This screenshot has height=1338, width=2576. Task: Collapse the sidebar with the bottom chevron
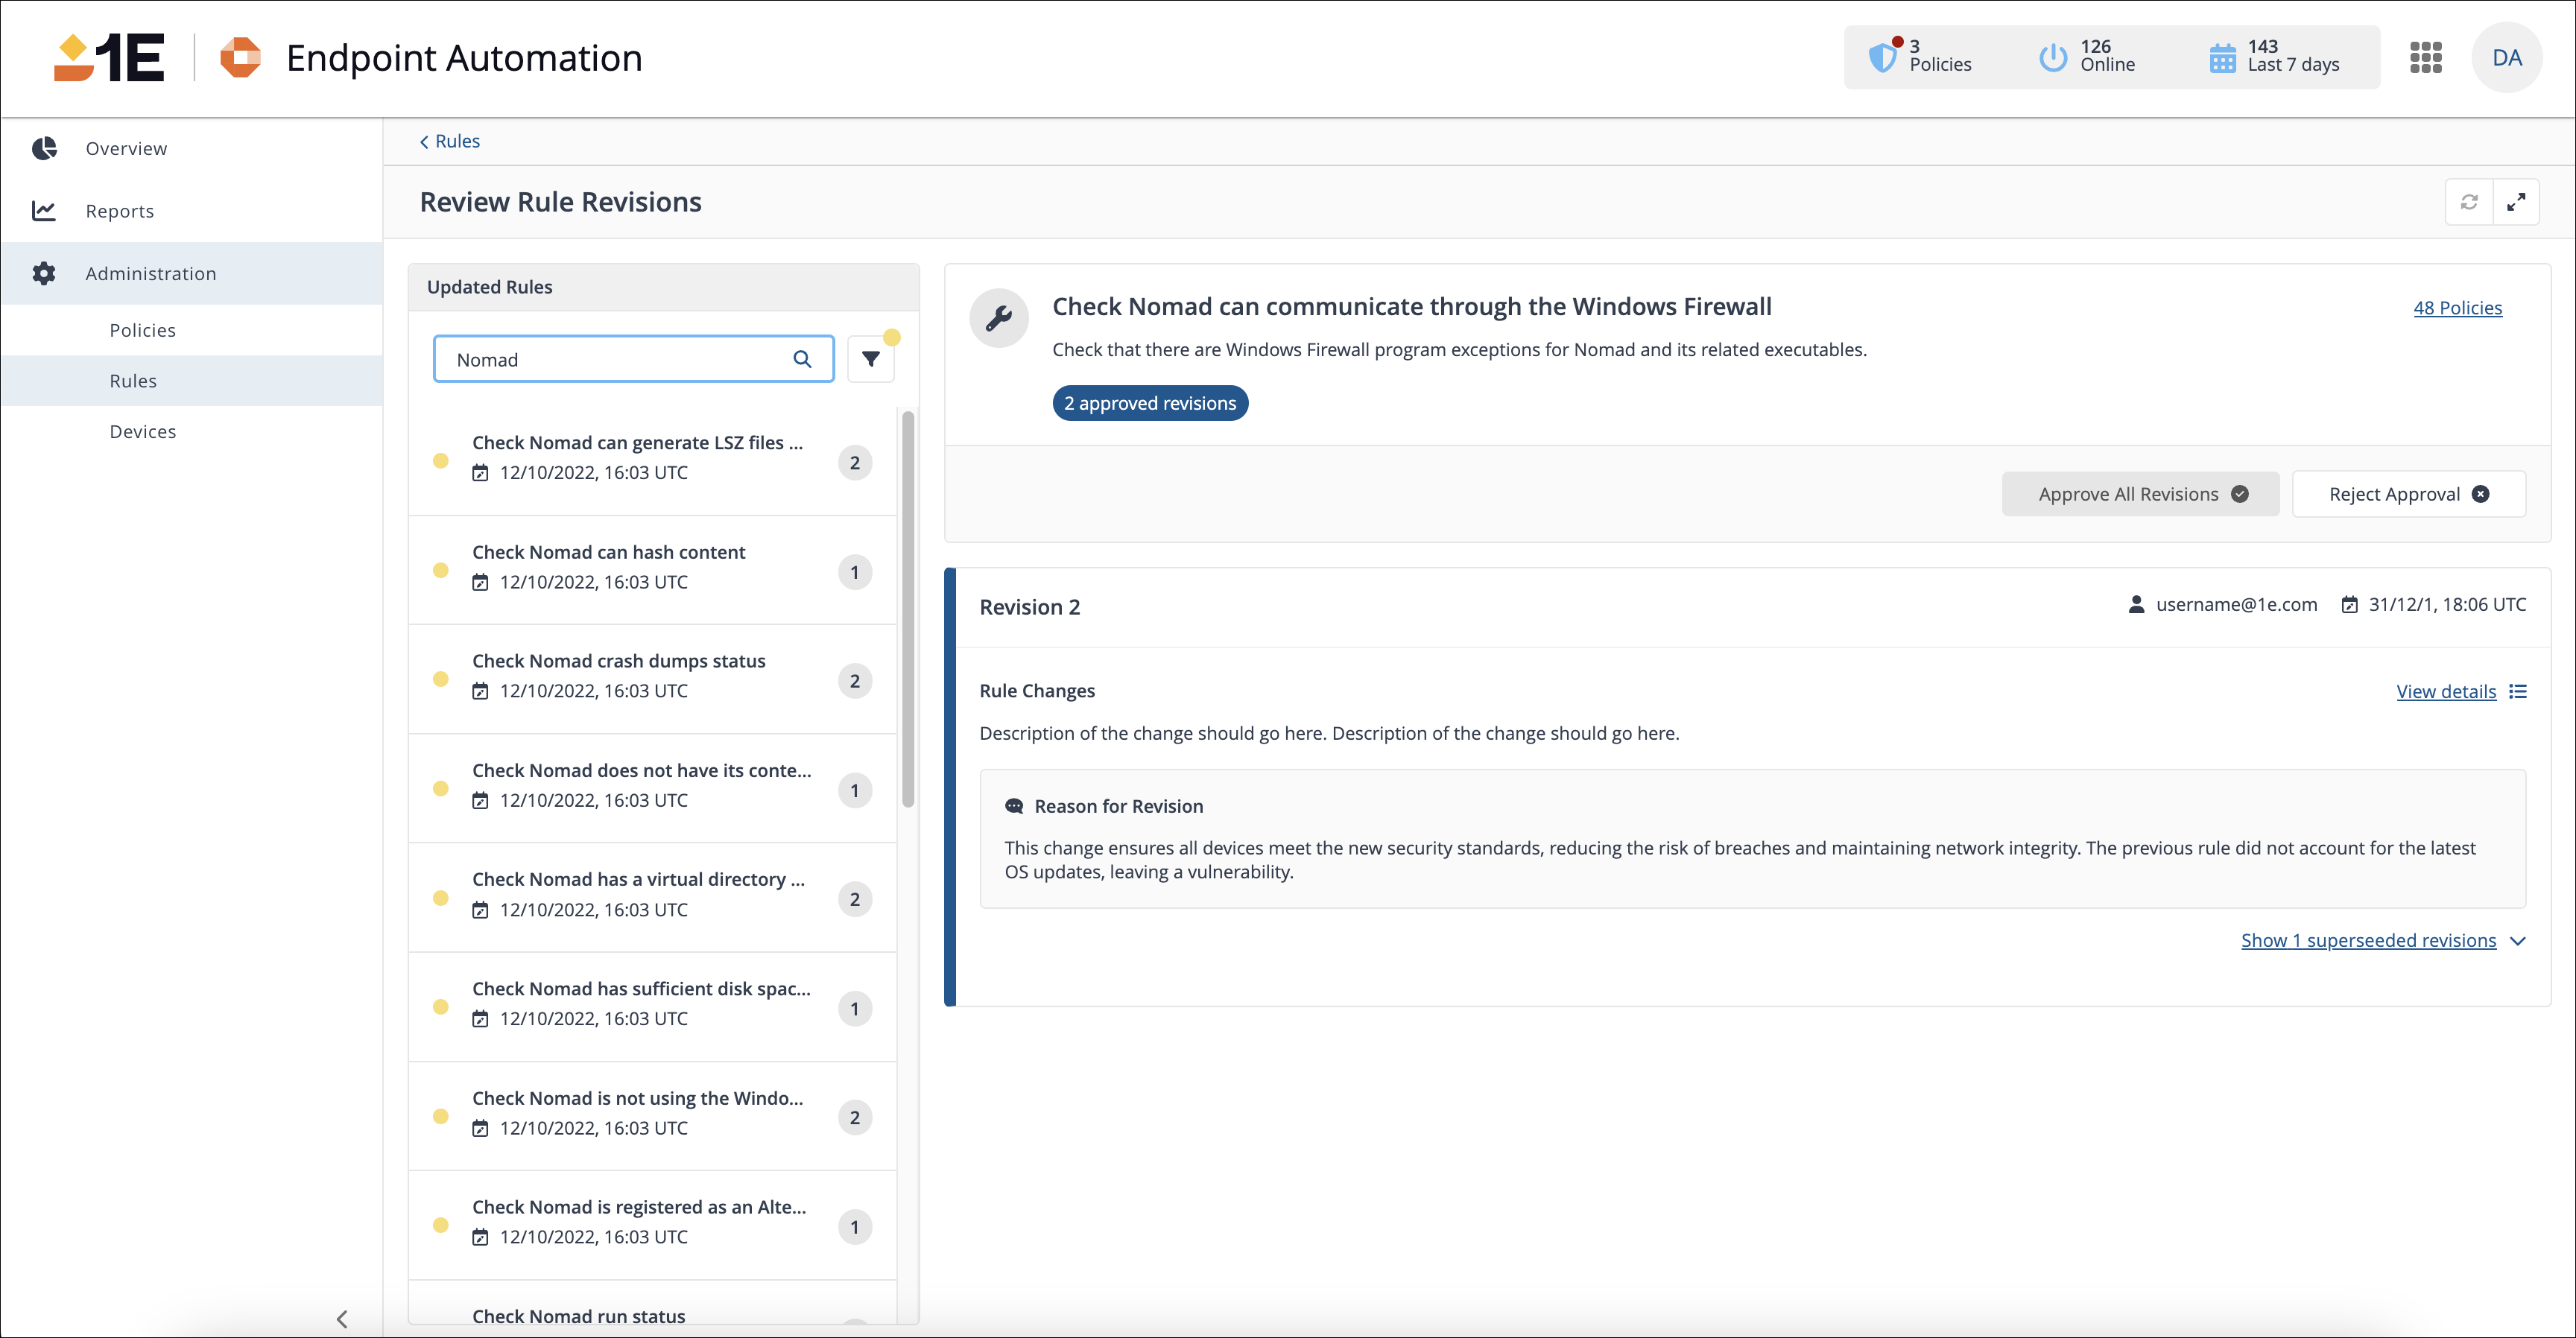coord(342,1318)
